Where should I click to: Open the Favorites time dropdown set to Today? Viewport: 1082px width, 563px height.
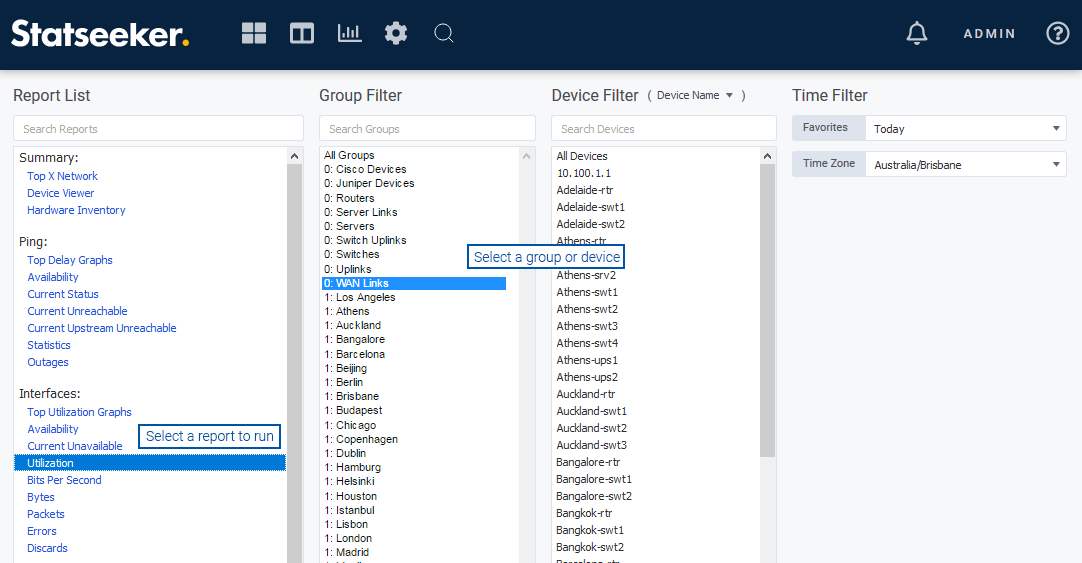click(x=965, y=128)
